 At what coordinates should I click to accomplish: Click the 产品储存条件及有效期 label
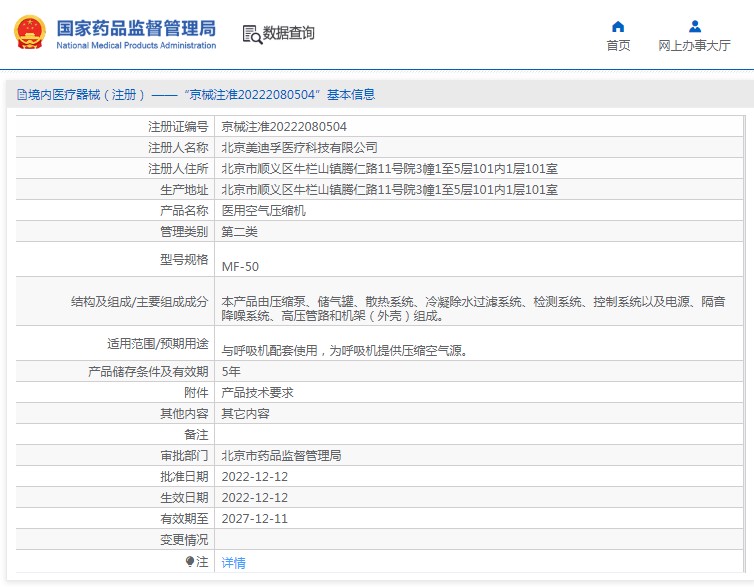tap(148, 372)
